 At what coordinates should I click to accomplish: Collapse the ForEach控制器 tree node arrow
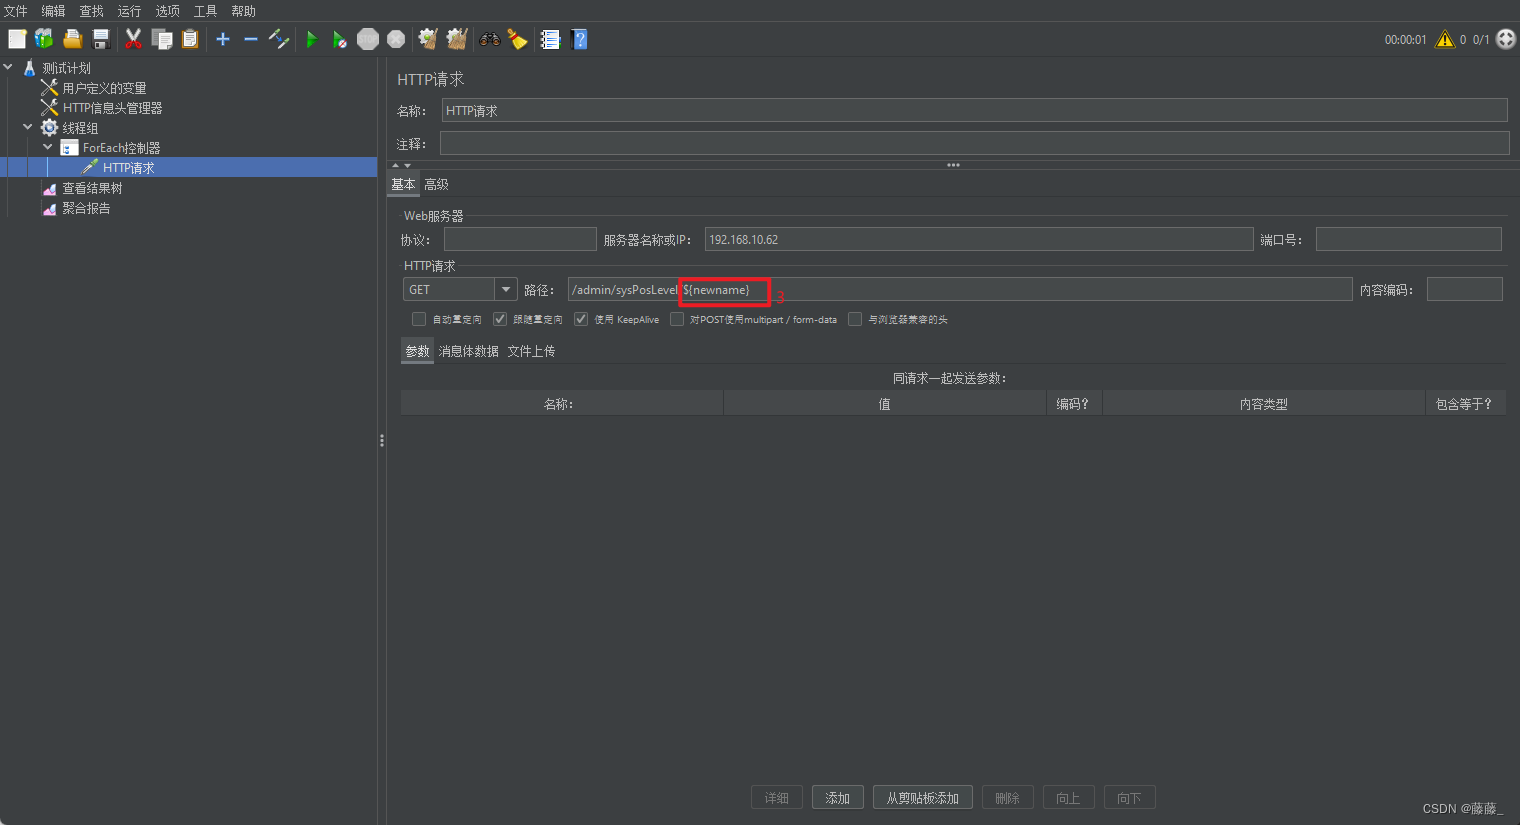[48, 147]
